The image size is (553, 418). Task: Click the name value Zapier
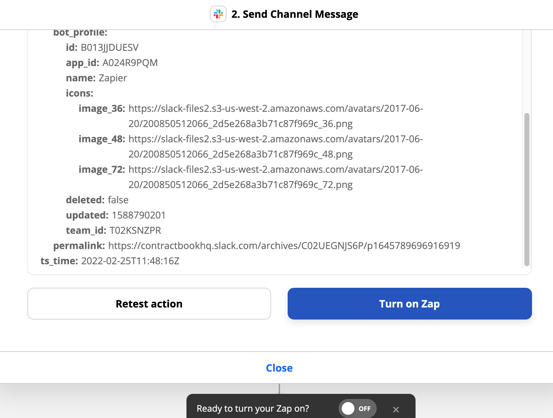(113, 78)
